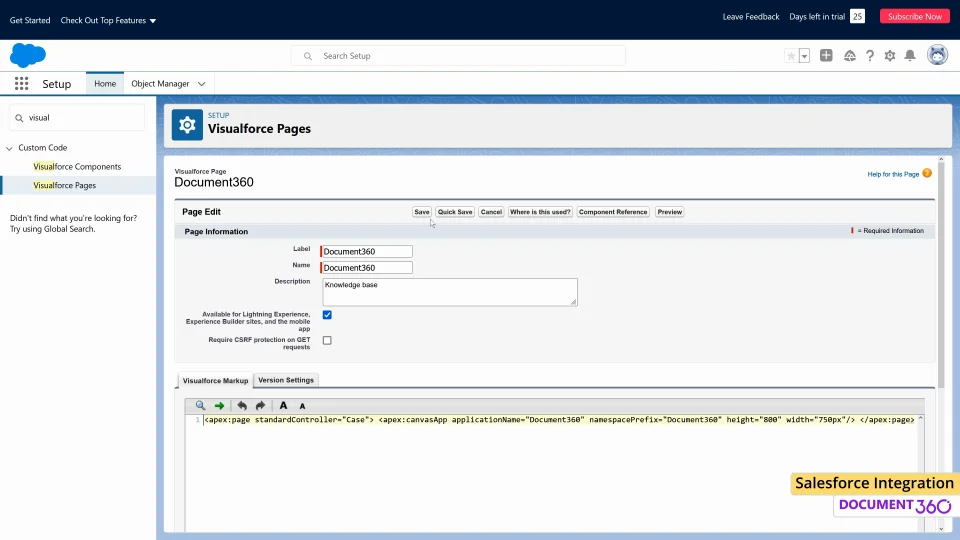
Task: Click the Days left in trial 25 badge
Action: (x=857, y=17)
